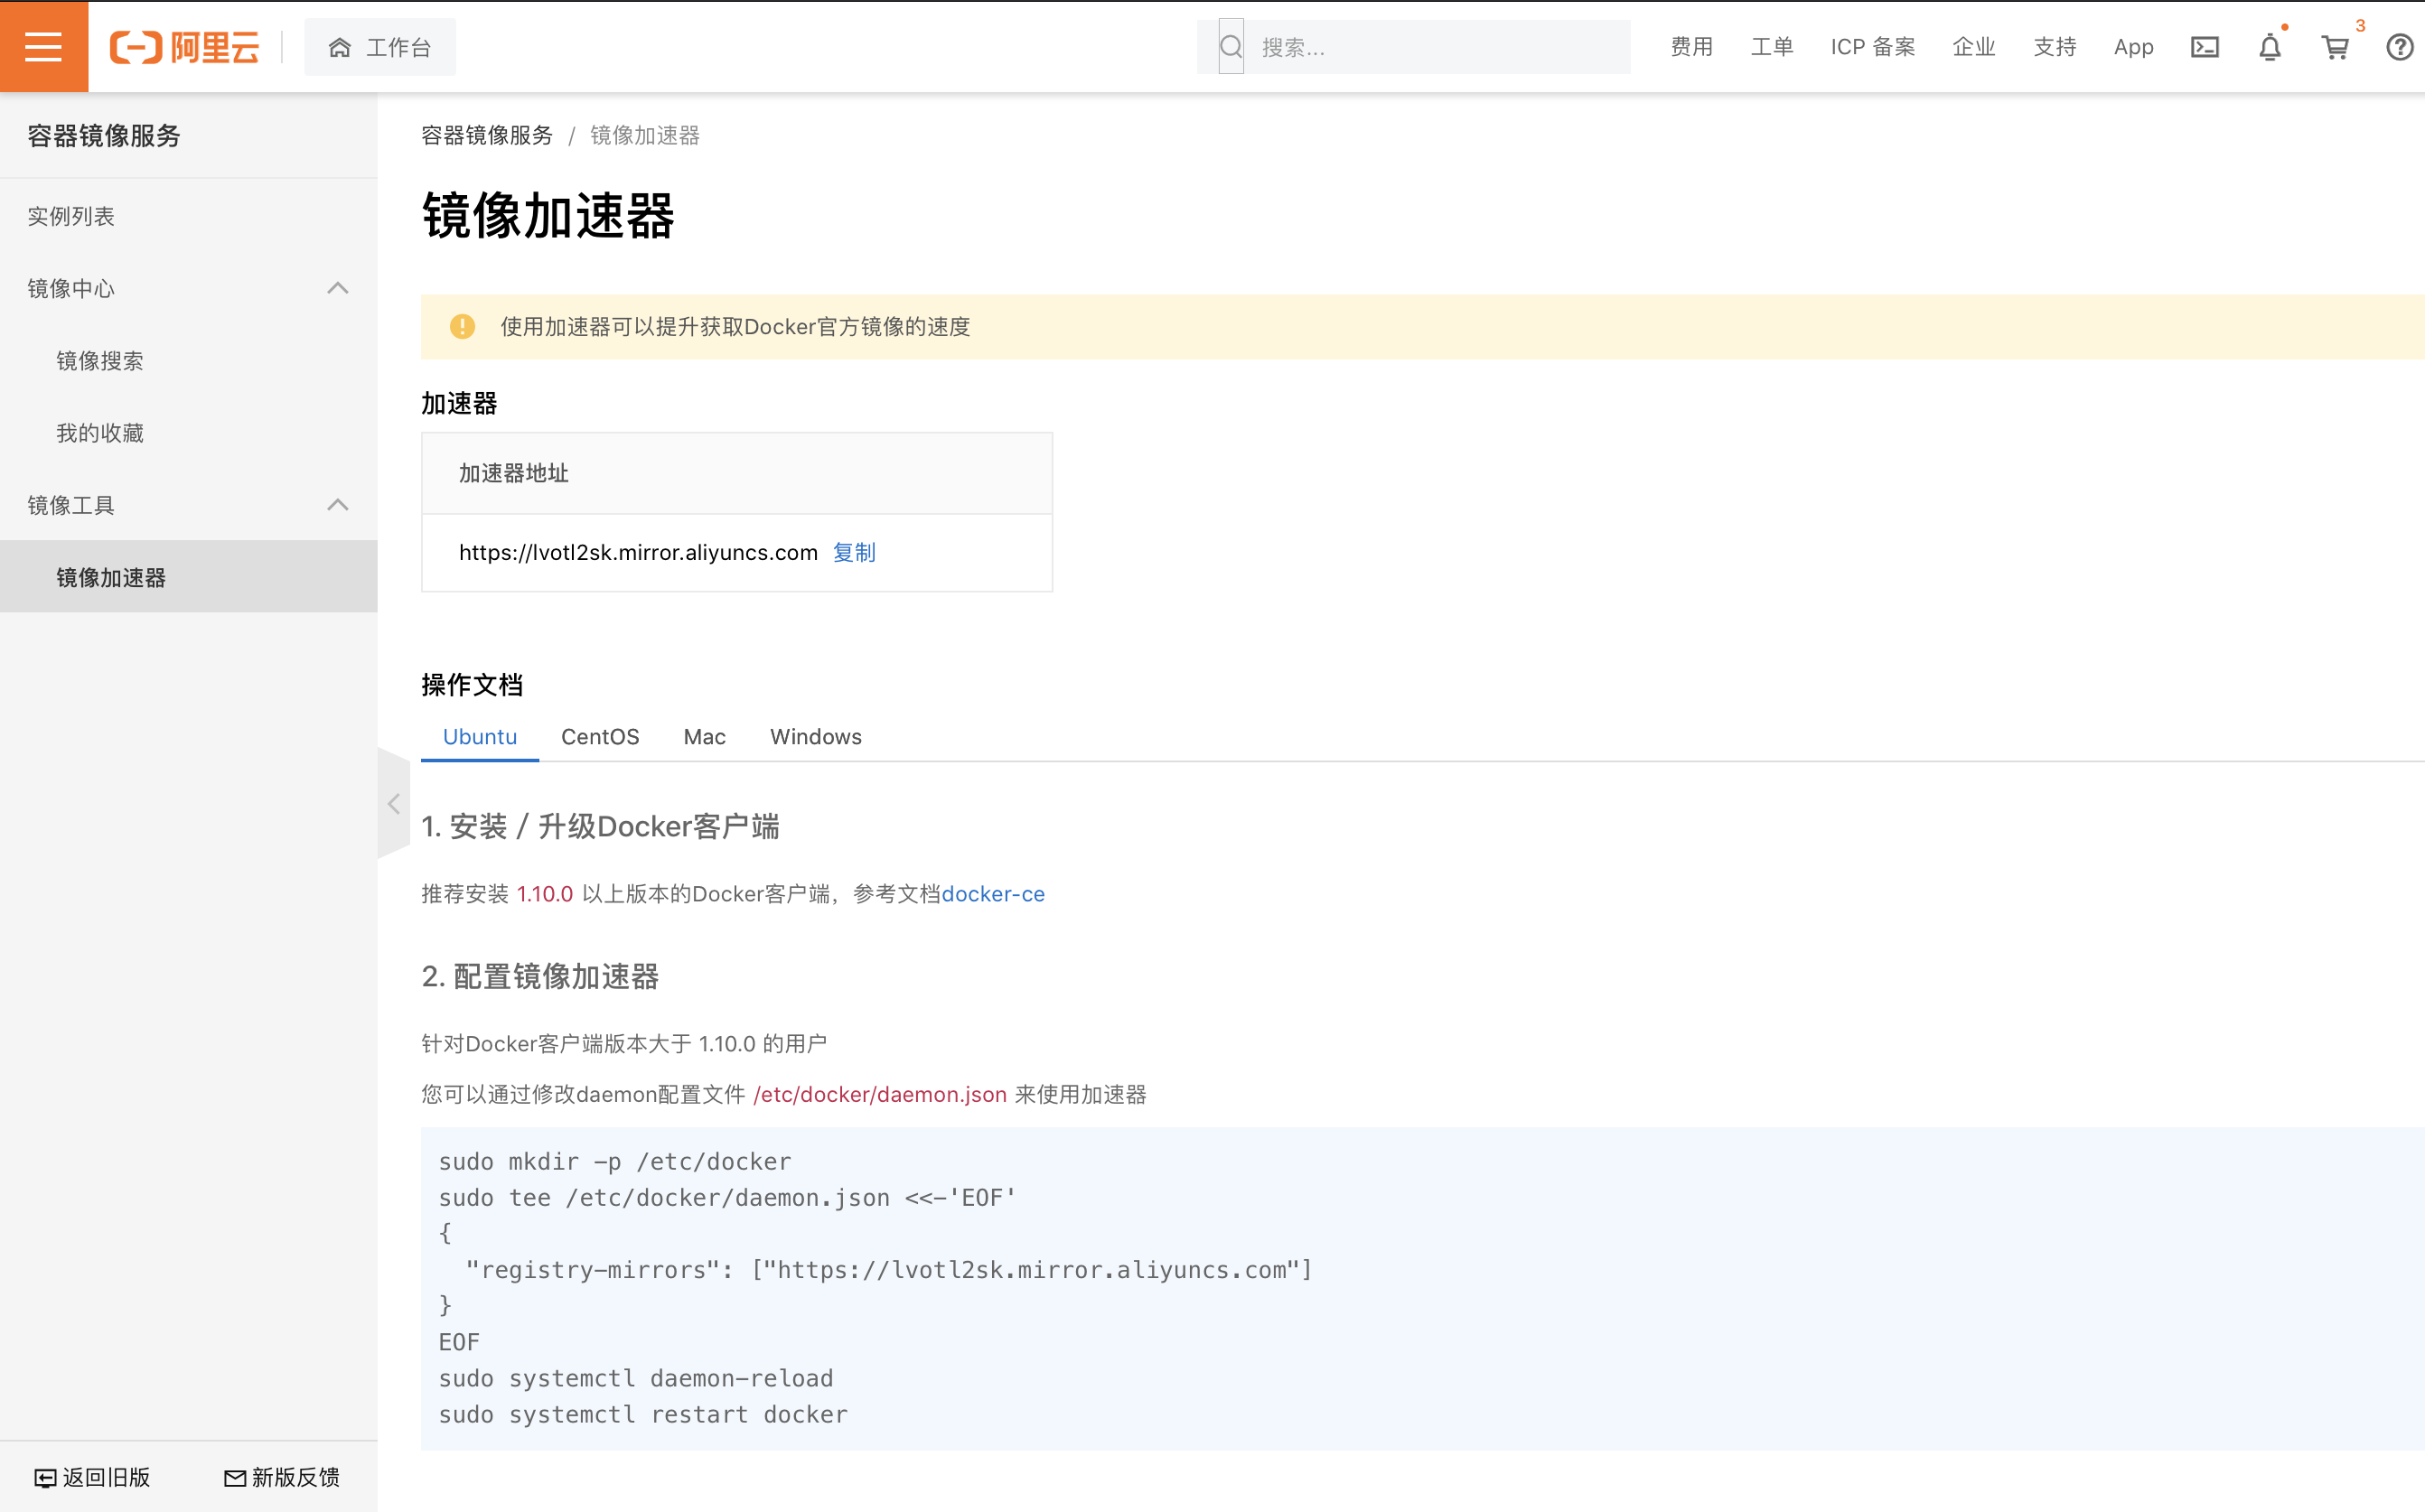This screenshot has height=1512, width=2425.
Task: Open the 费用 top menu
Action: pos(1691,47)
